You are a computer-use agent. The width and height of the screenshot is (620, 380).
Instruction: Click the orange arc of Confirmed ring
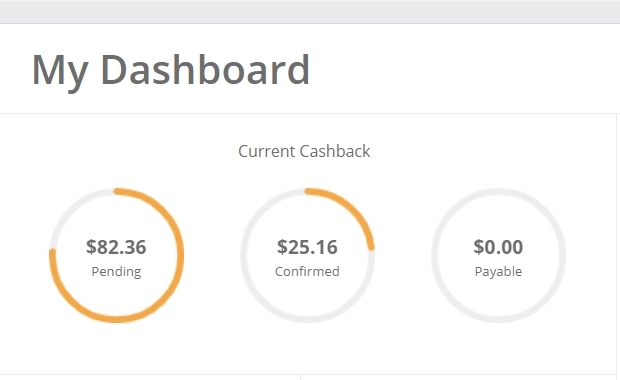click(354, 215)
